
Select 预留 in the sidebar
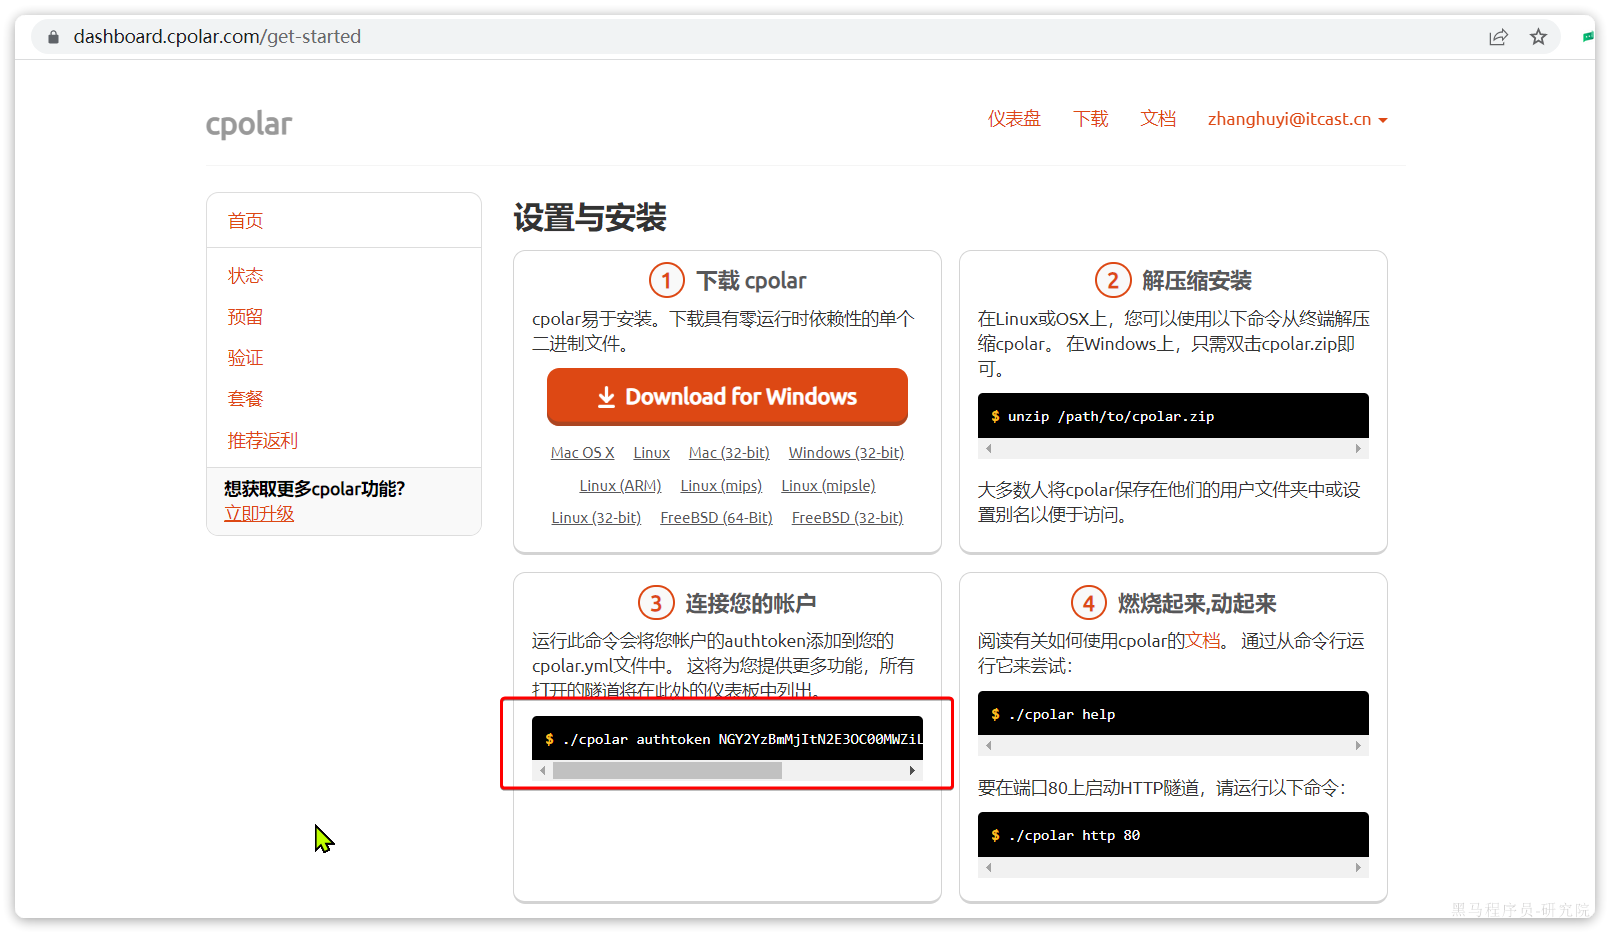[245, 317]
